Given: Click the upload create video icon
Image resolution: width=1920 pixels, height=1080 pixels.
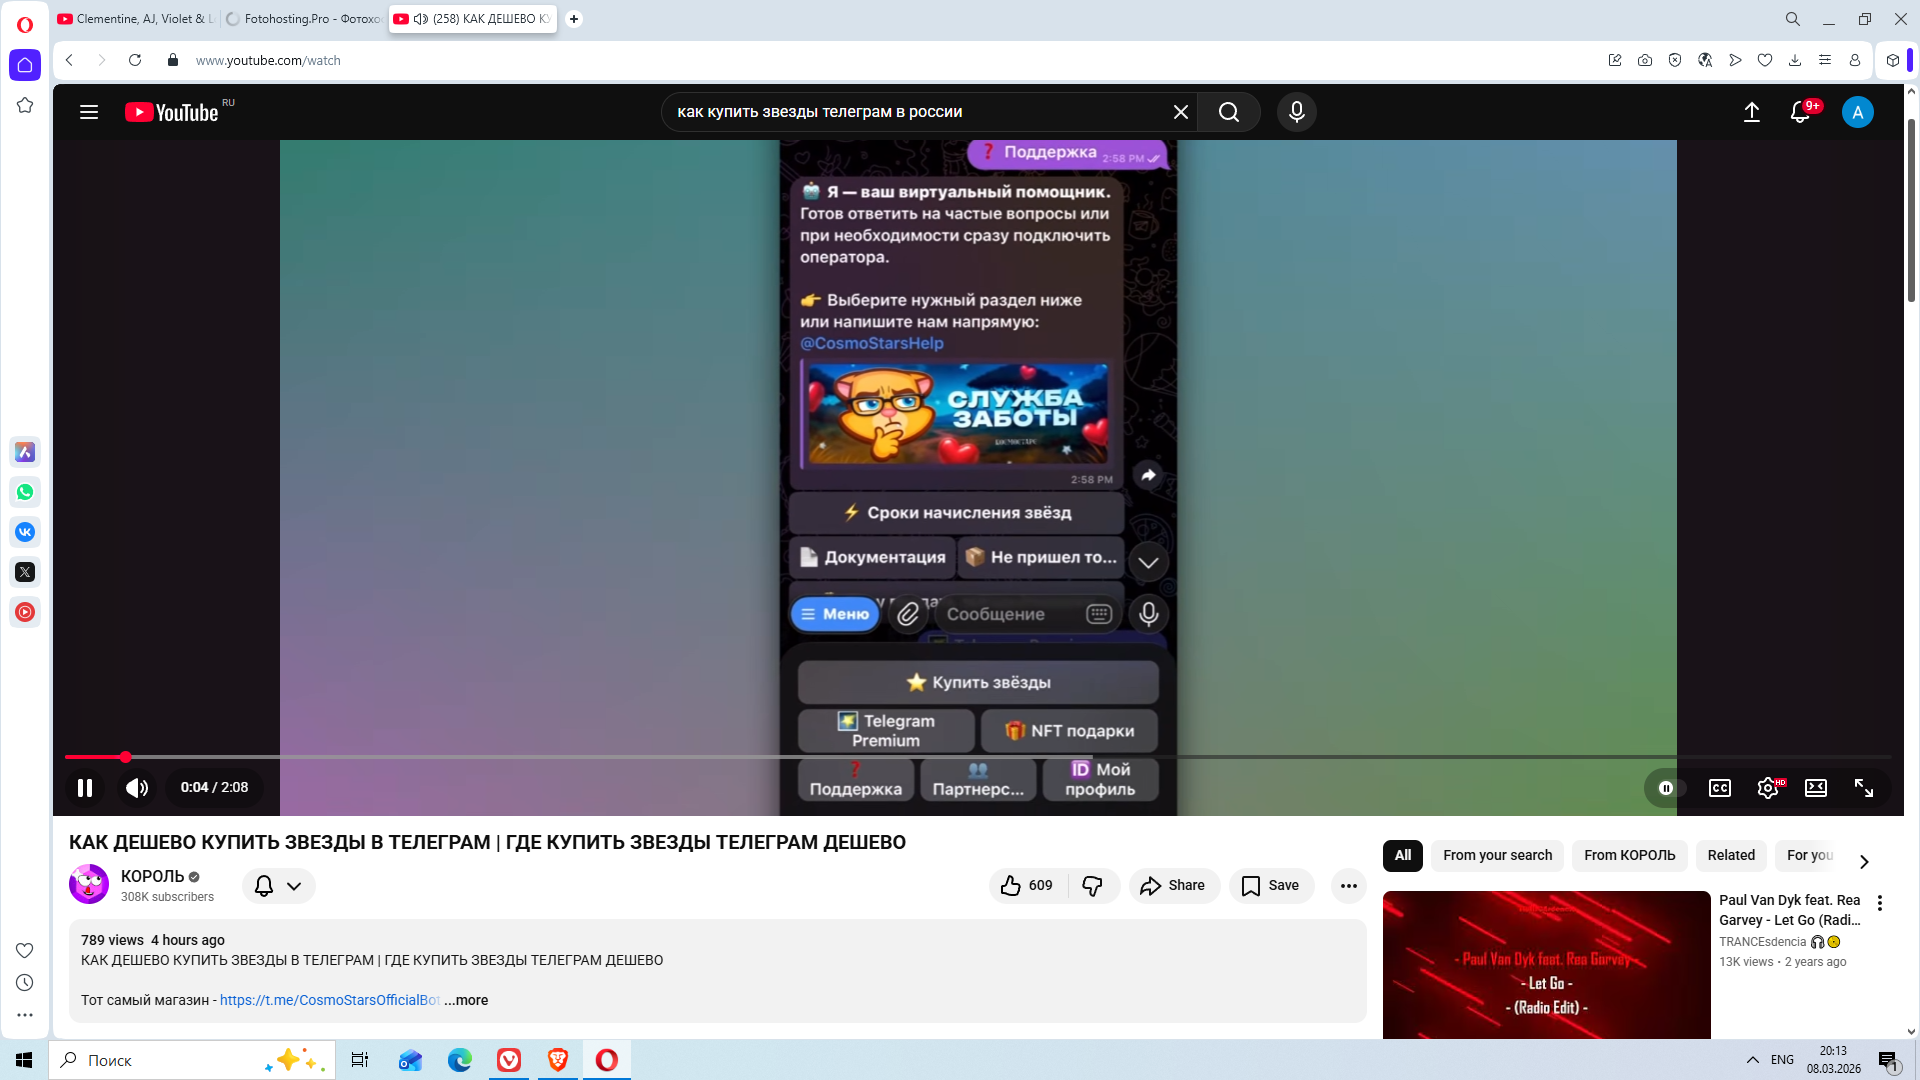Looking at the screenshot, I should pyautogui.click(x=1751, y=112).
